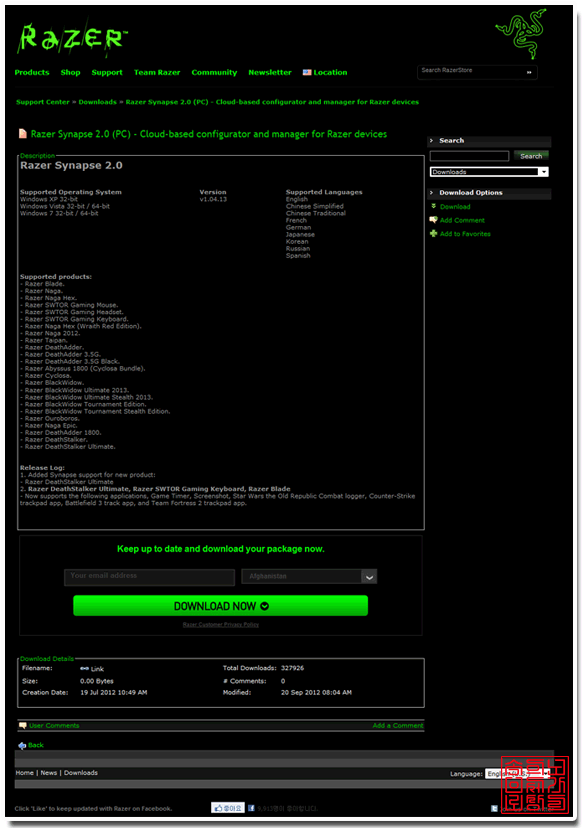Image resolution: width=582 pixels, height=828 pixels.
Task: Go to Downloads footer link
Action: coord(81,773)
